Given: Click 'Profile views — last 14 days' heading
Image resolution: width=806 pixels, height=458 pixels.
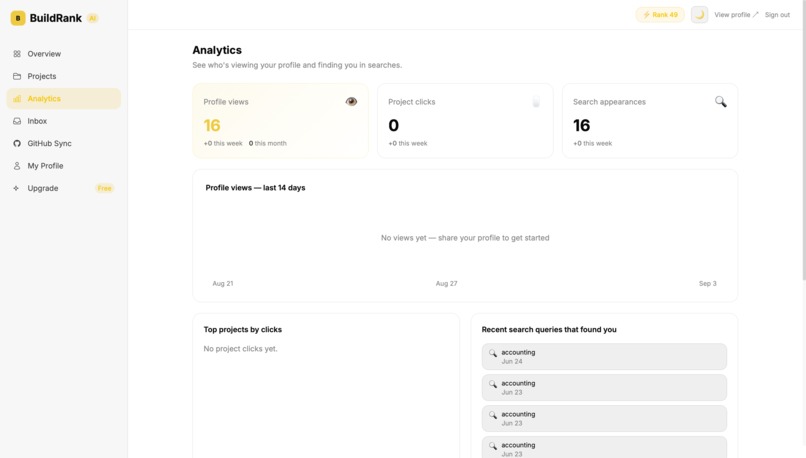Looking at the screenshot, I should point(255,188).
